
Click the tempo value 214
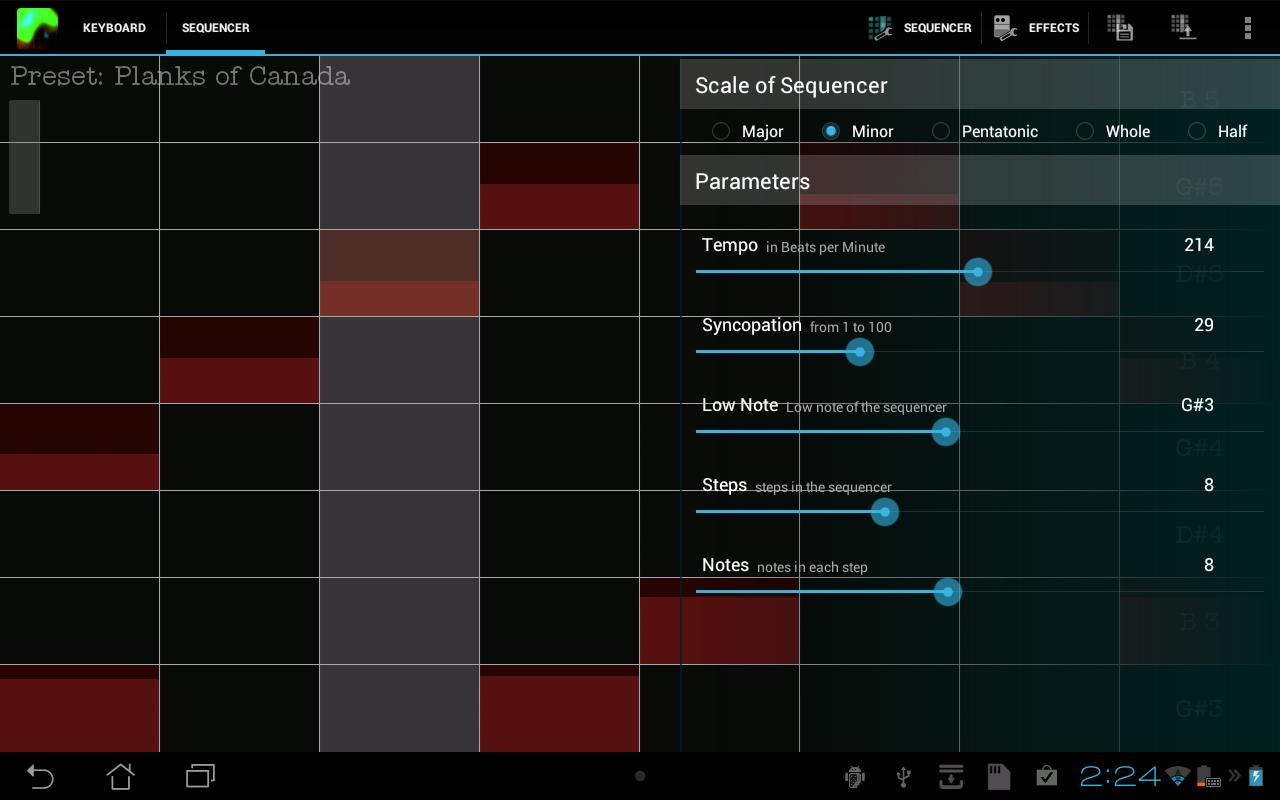click(x=1198, y=245)
